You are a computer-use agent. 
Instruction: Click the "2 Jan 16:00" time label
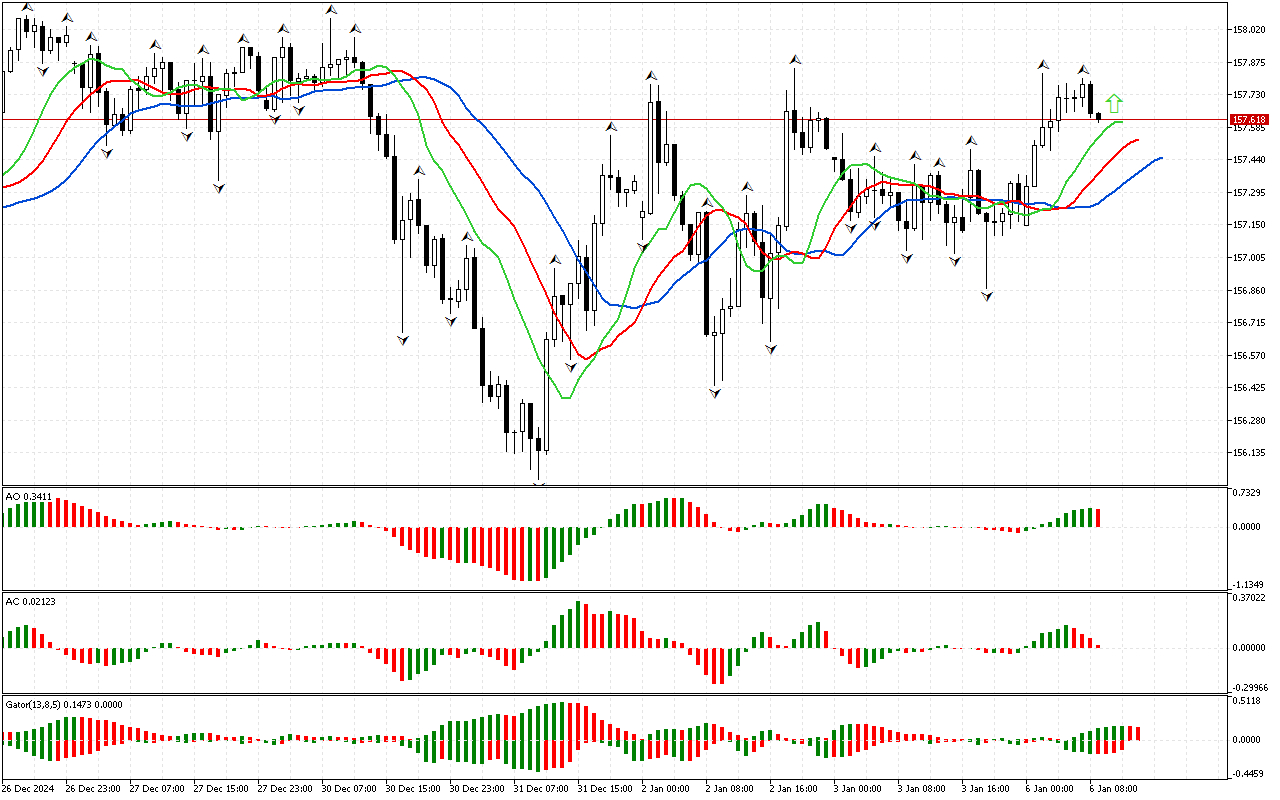[794, 789]
